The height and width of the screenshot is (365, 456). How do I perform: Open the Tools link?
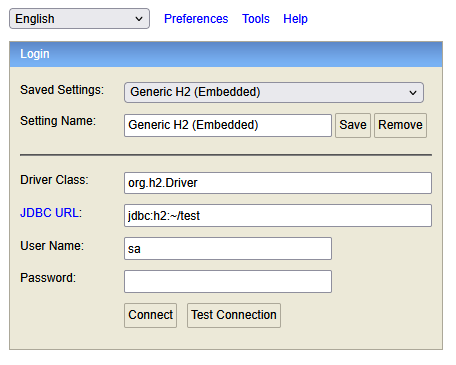(256, 19)
